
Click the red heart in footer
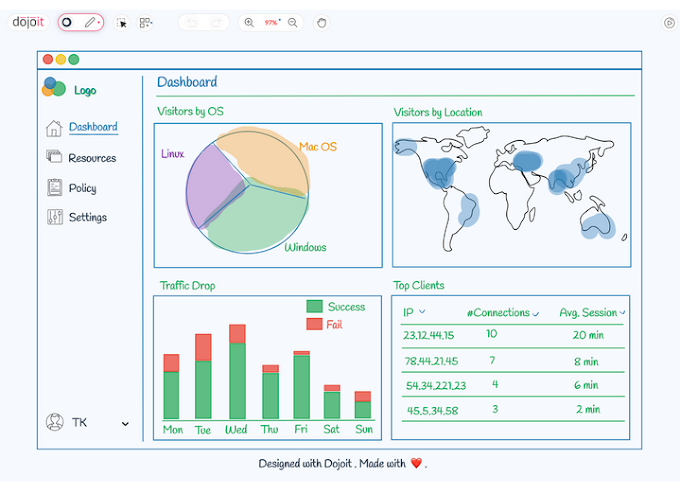click(x=416, y=463)
